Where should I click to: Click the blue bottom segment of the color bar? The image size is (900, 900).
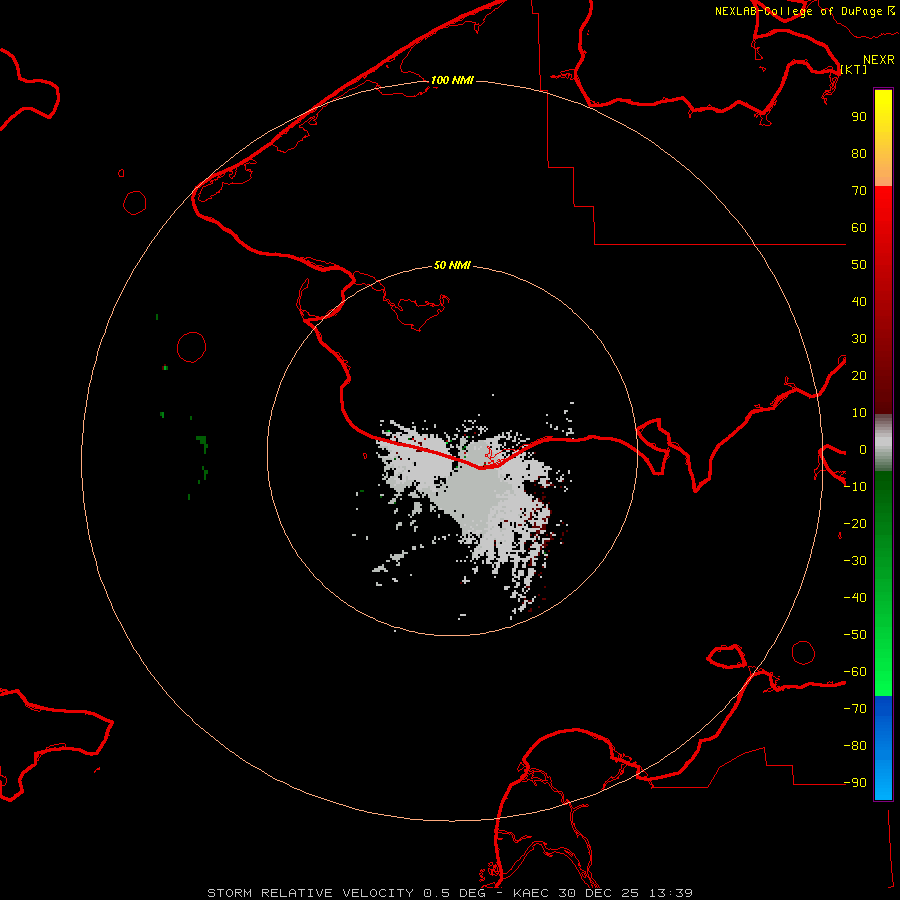pos(883,748)
